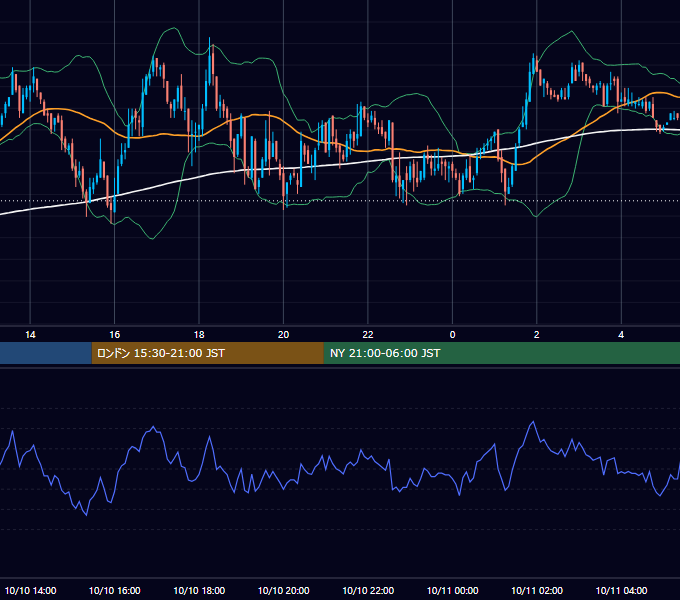Click the 16 hour axis label
The image size is (680, 600).
pos(114,335)
